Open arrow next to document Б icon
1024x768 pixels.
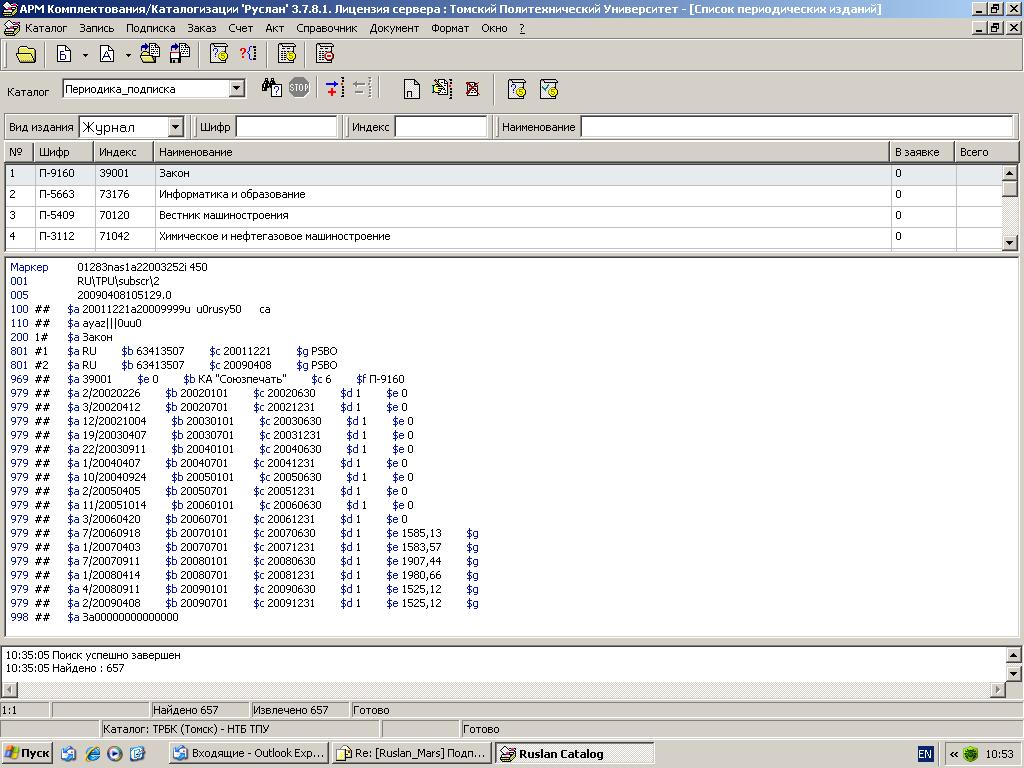pos(85,54)
